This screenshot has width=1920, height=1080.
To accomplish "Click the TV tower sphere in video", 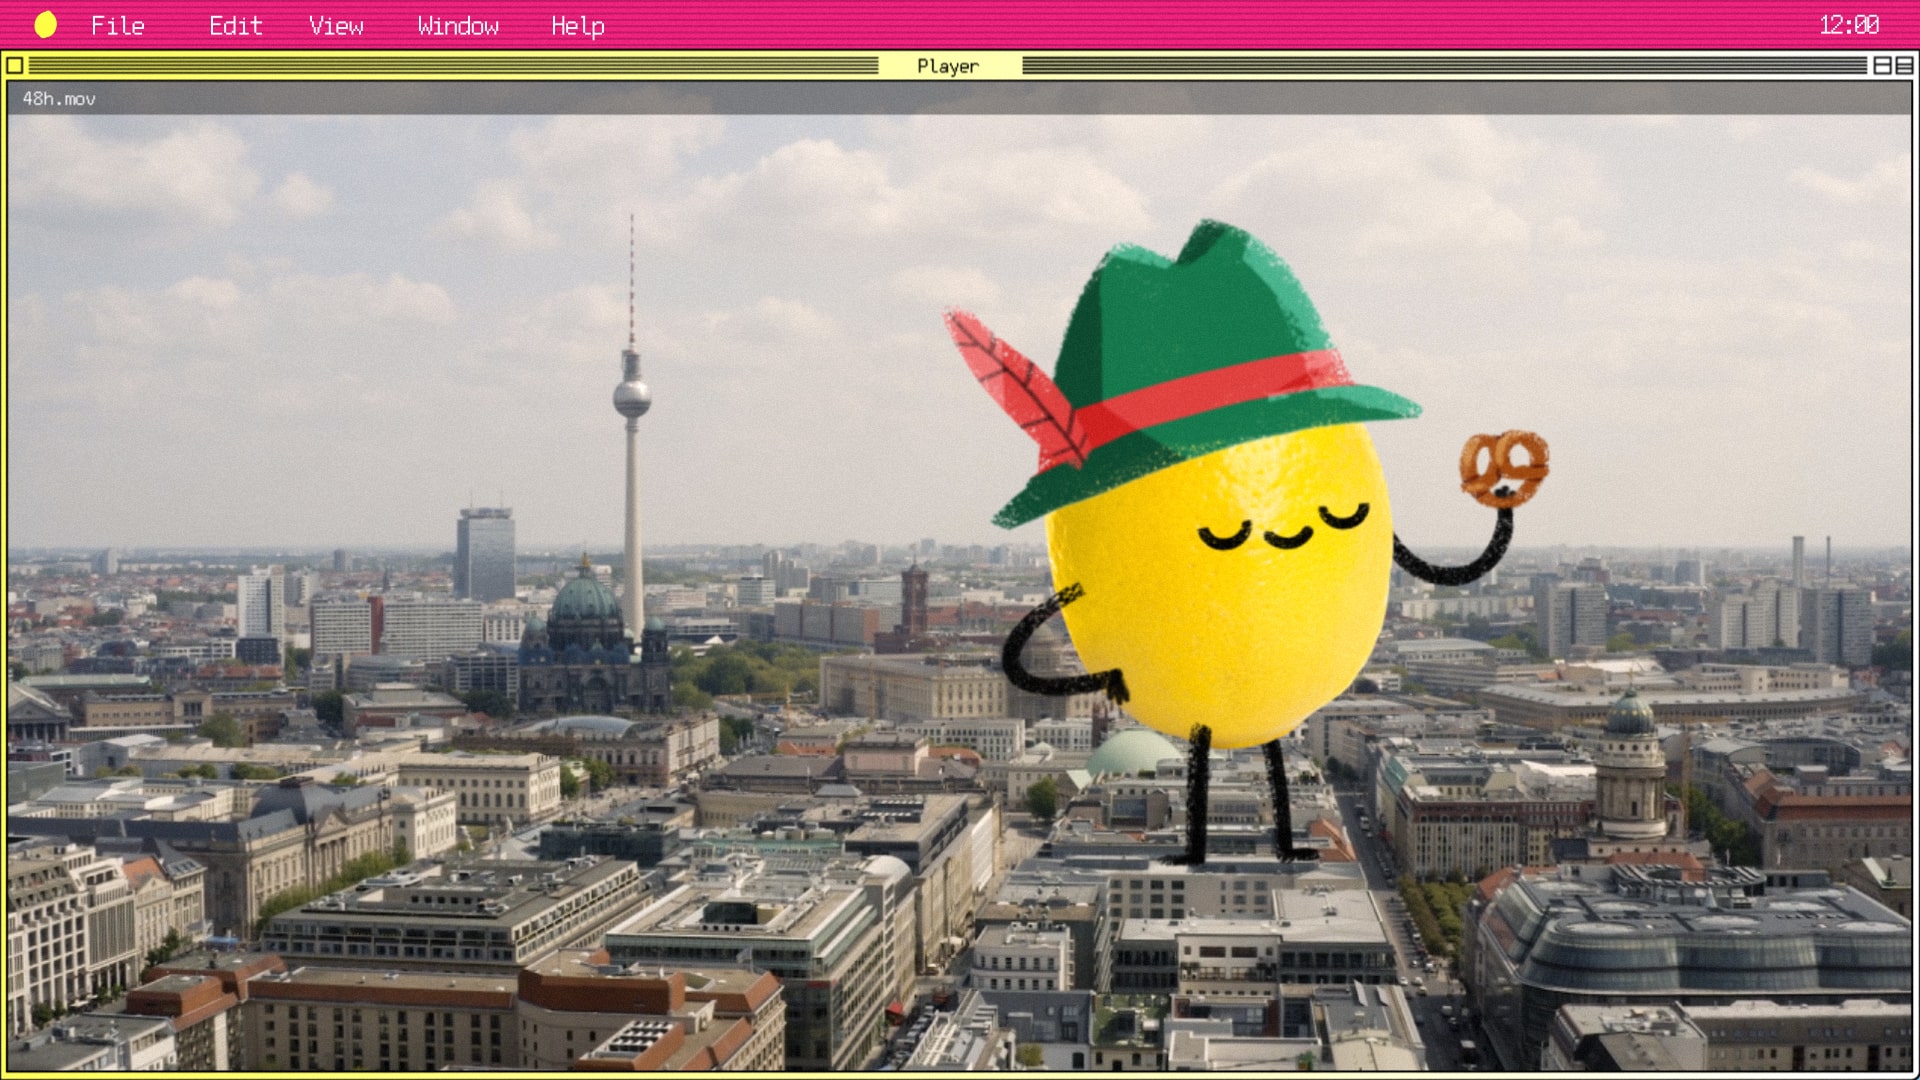I will [x=632, y=398].
